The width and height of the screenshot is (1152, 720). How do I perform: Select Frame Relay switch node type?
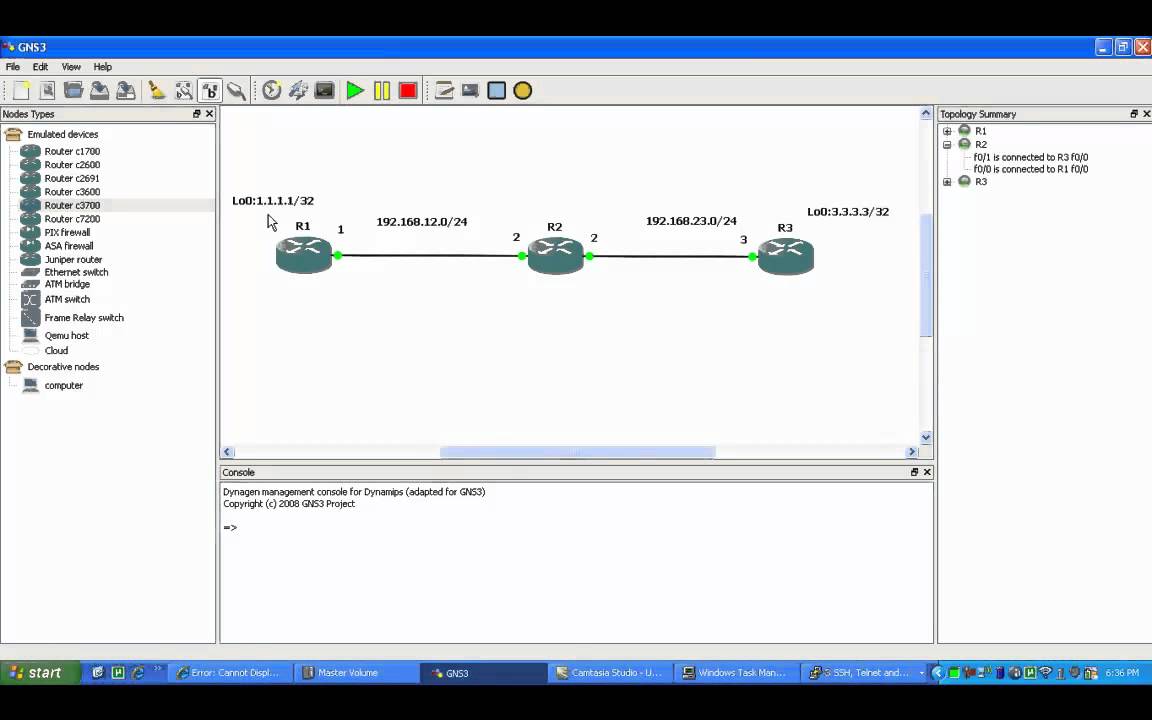tap(84, 318)
